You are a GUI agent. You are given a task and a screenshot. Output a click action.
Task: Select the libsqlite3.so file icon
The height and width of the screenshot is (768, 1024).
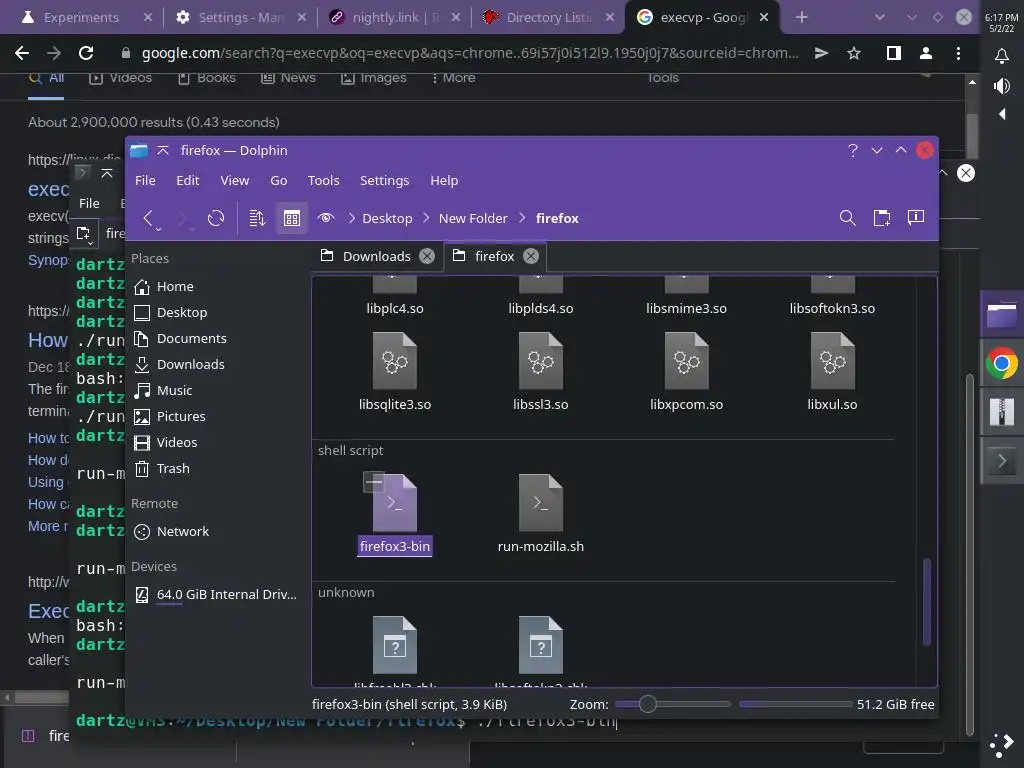tap(394, 361)
